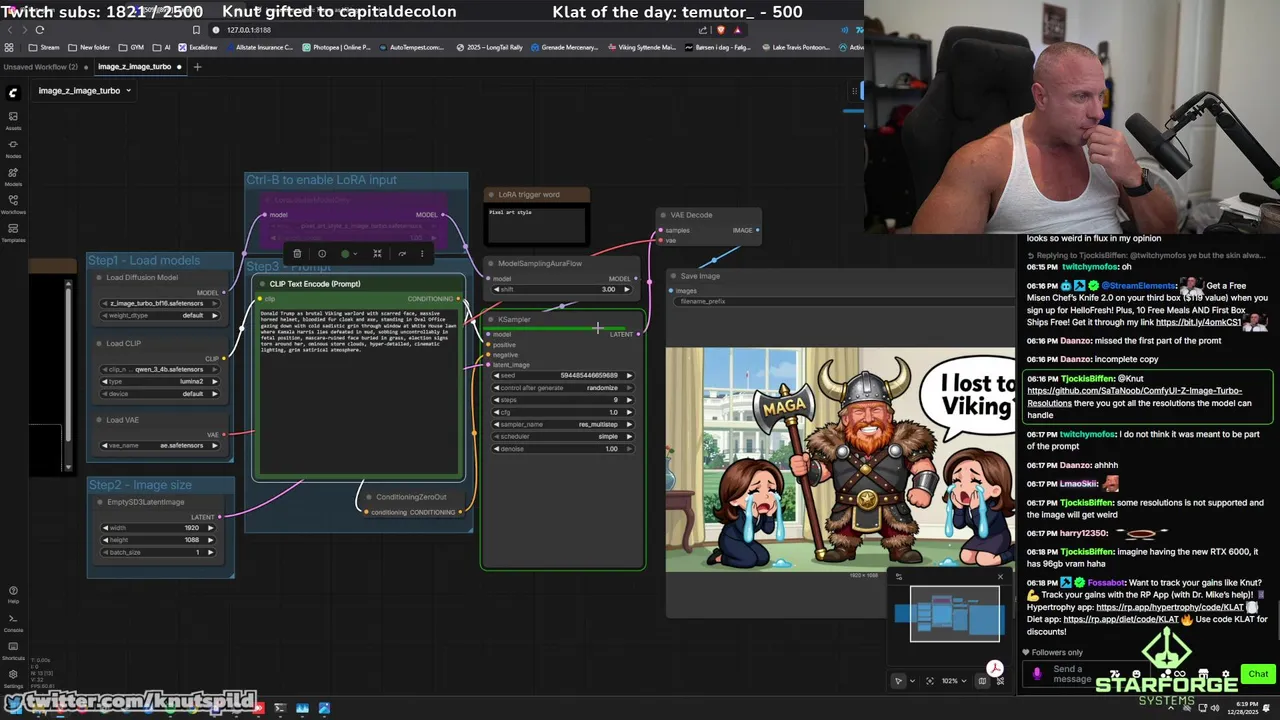
Task: Open image_z_image_turbo workflow dropdown
Action: 85,90
